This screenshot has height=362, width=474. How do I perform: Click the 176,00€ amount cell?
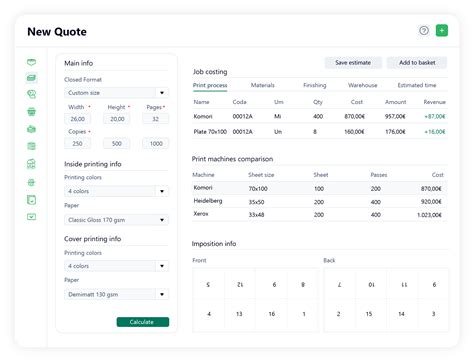395,132
